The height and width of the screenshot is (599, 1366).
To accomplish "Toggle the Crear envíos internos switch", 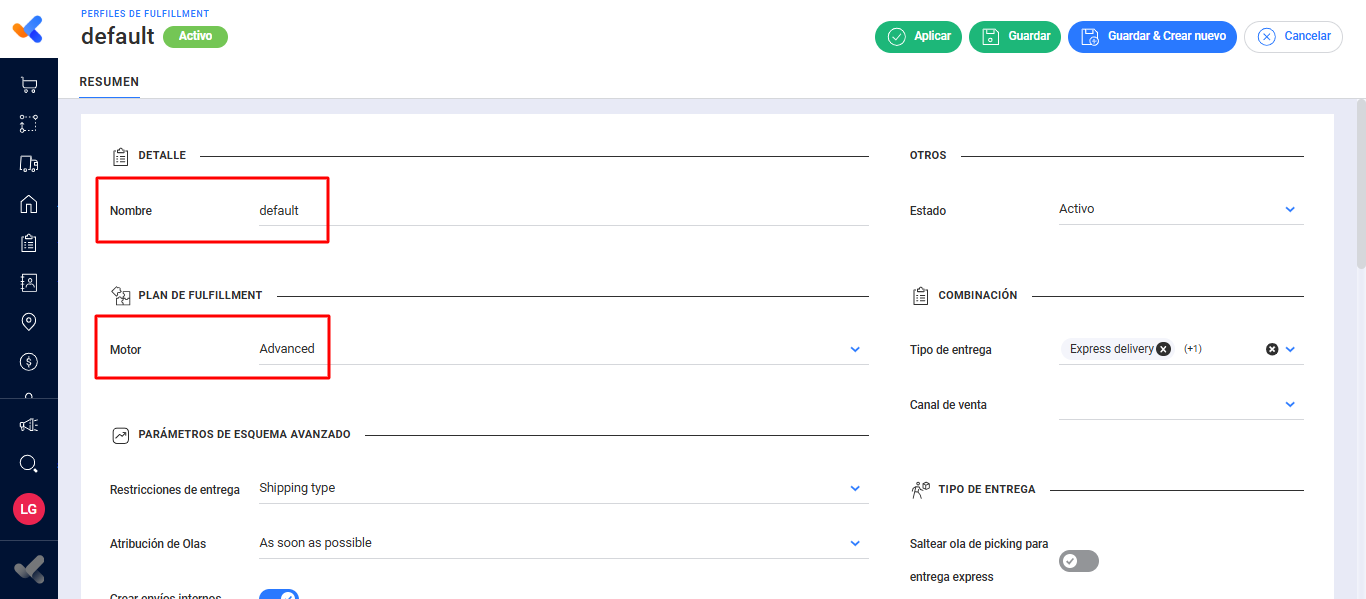I will pyautogui.click(x=279, y=596).
